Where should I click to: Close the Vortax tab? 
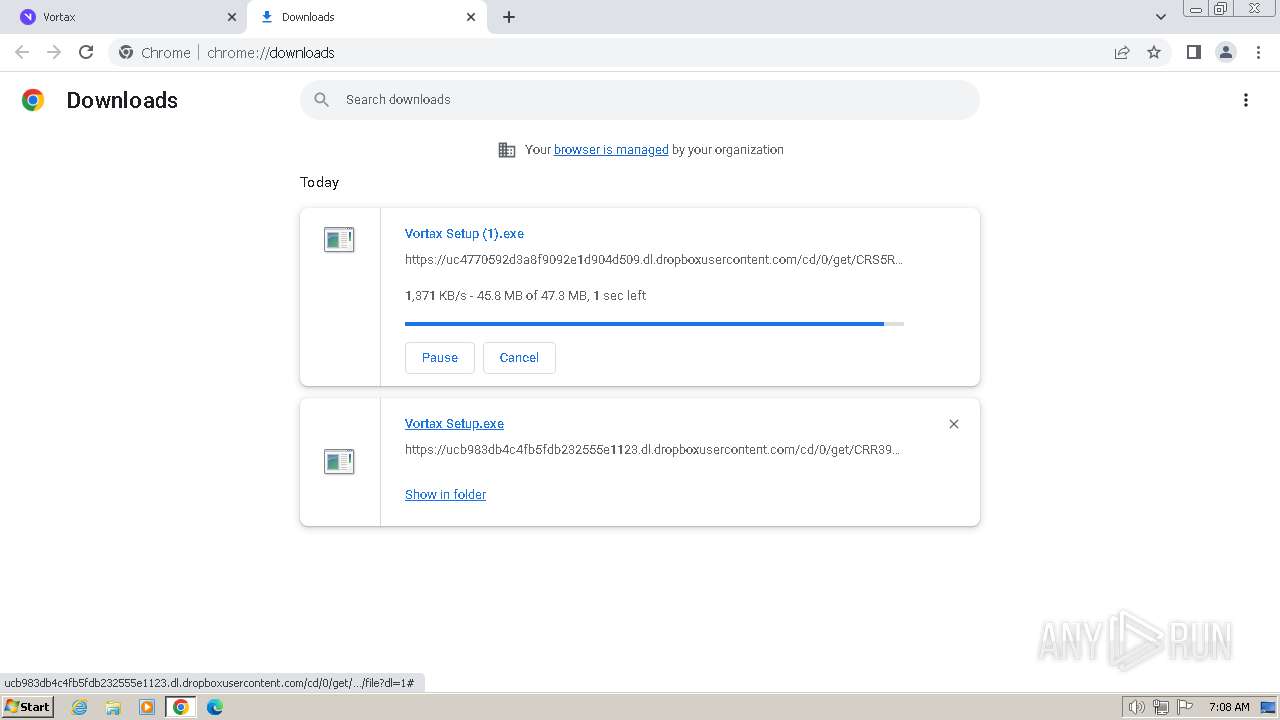click(x=232, y=17)
